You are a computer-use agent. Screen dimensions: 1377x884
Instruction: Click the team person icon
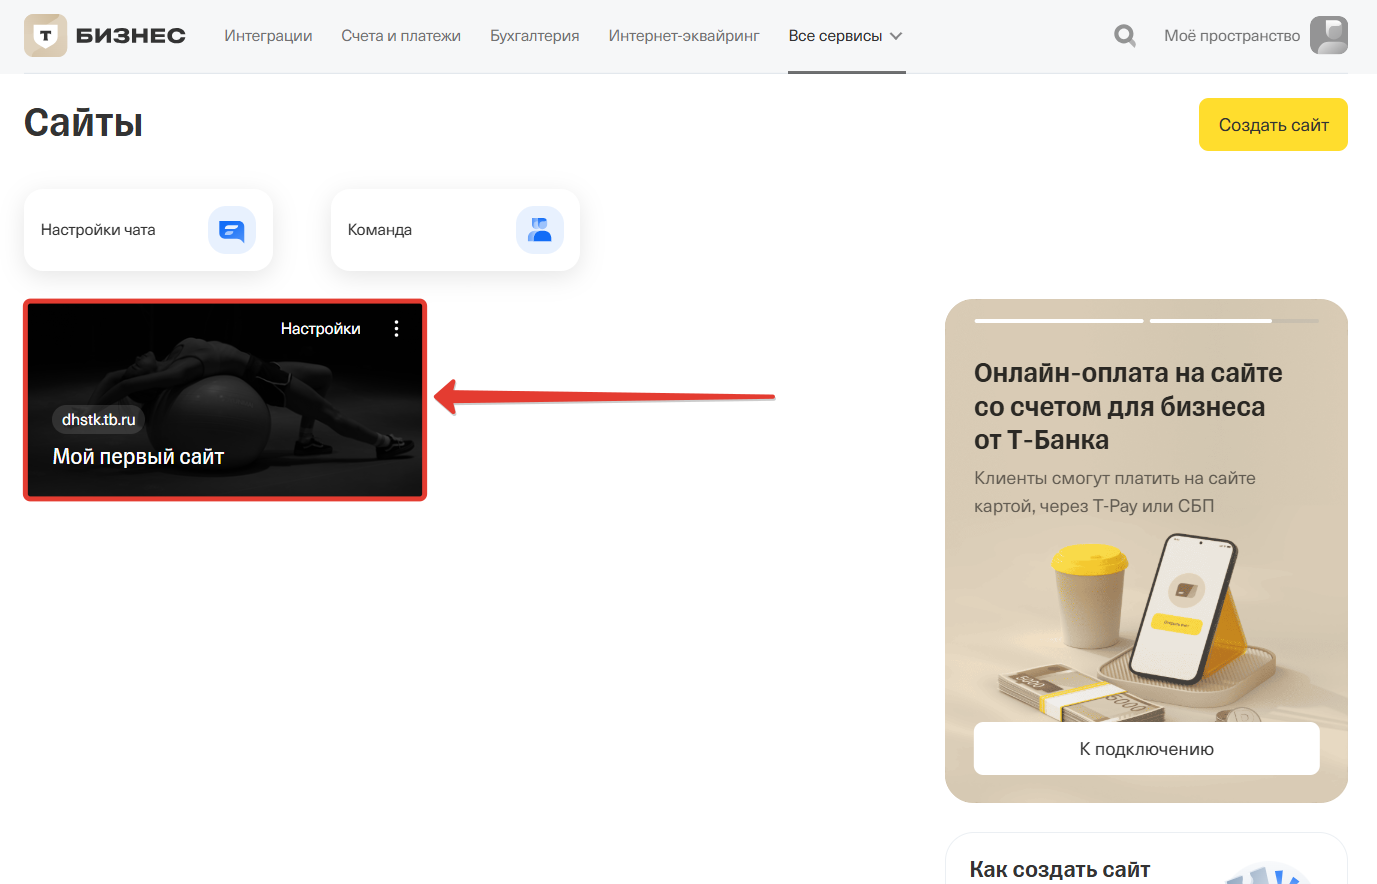pos(540,230)
